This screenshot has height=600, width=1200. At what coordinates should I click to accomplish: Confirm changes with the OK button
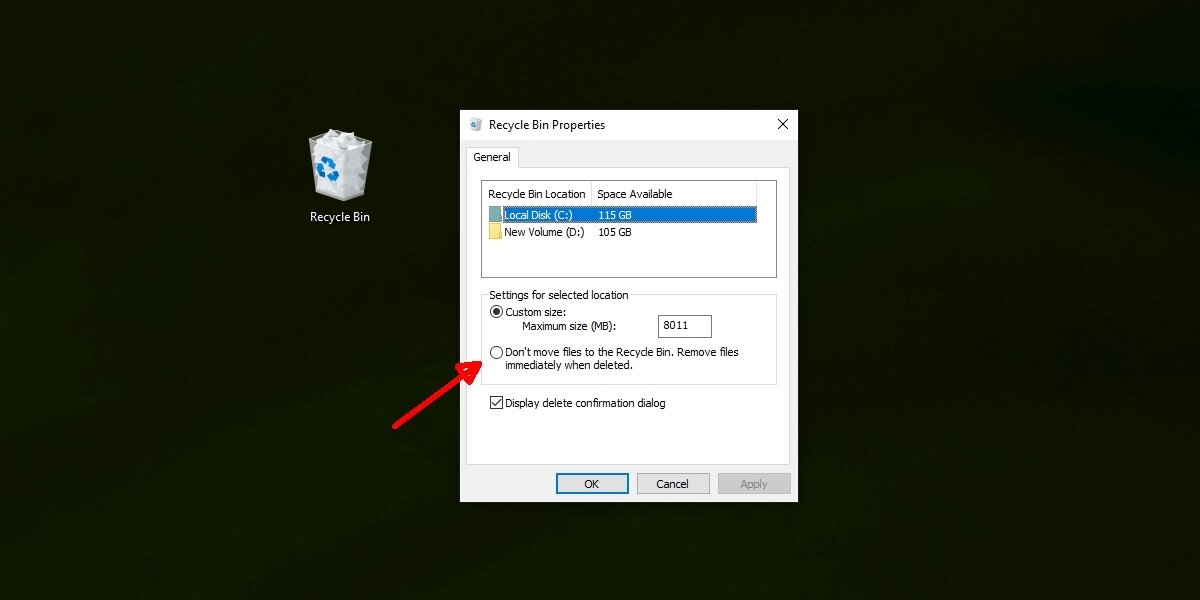592,483
